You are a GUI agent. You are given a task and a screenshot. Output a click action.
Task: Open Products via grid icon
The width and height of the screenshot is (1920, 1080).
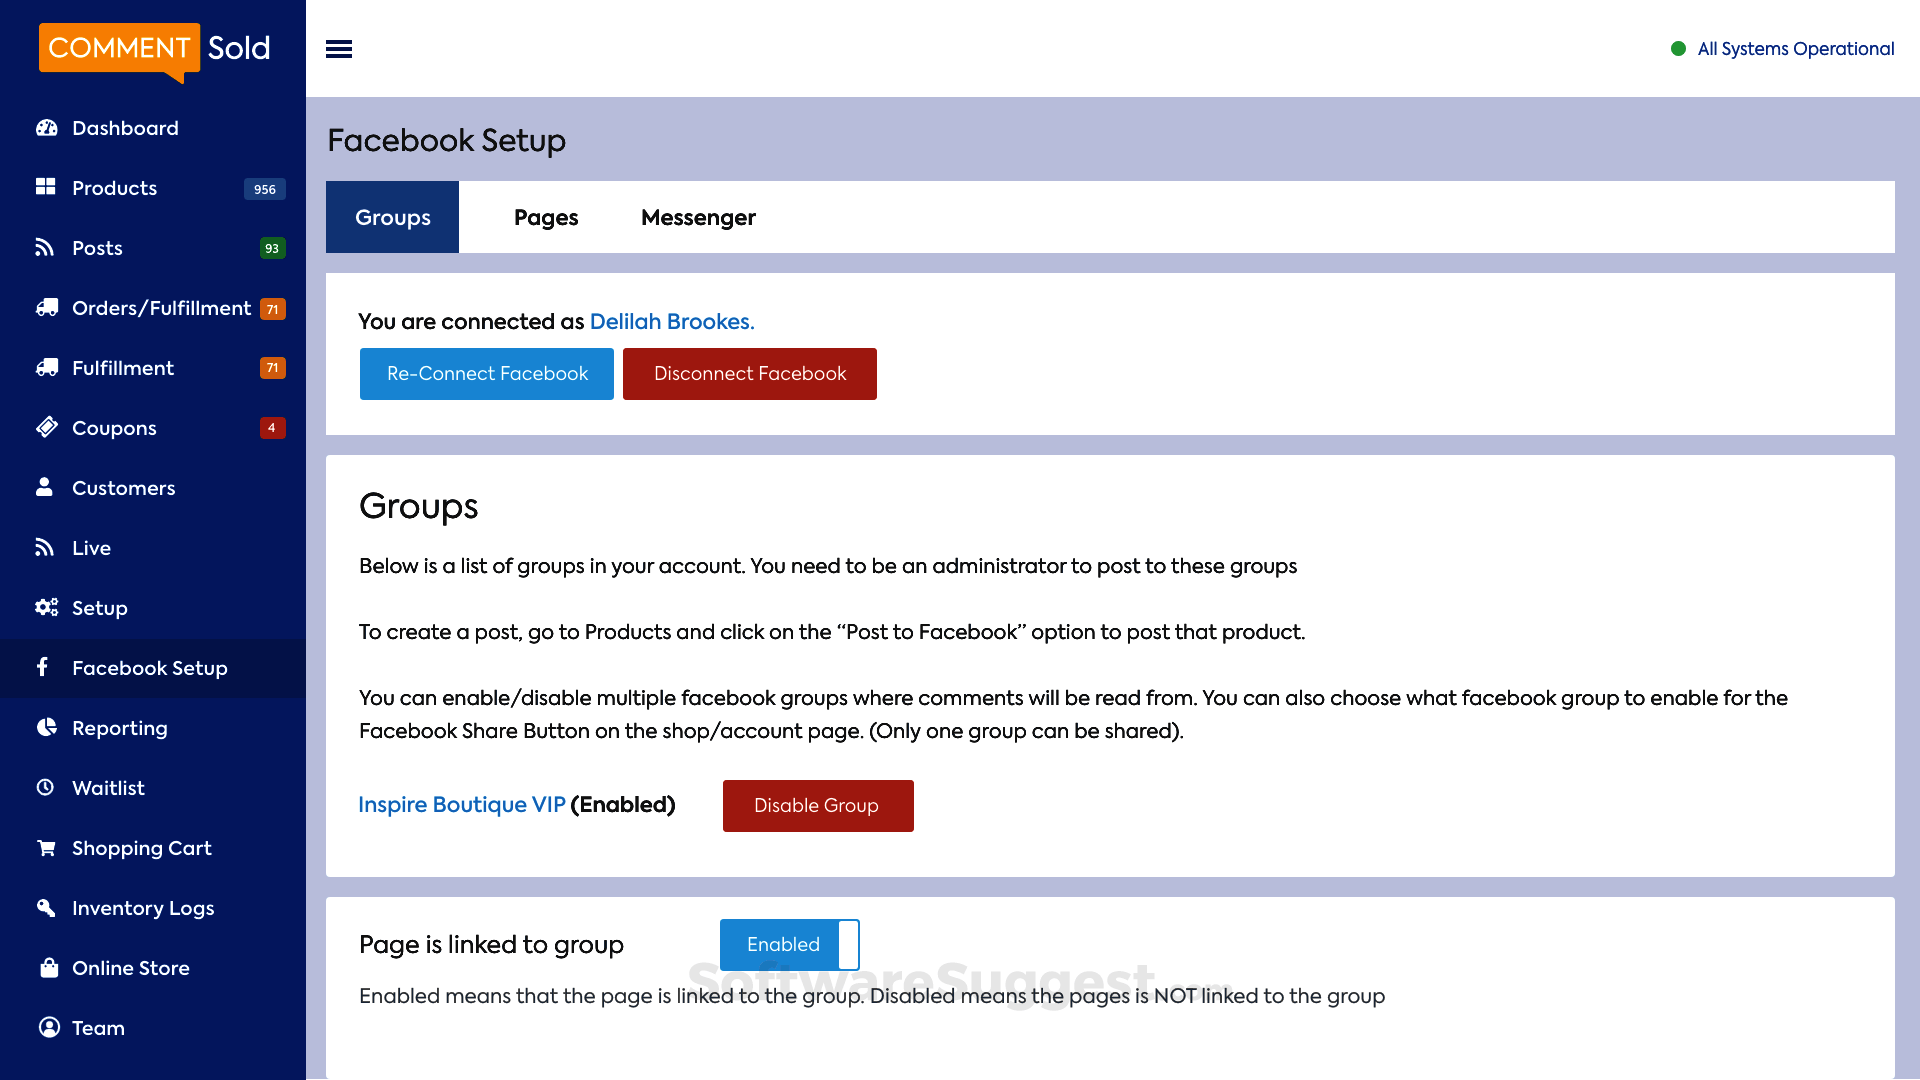pos(46,187)
